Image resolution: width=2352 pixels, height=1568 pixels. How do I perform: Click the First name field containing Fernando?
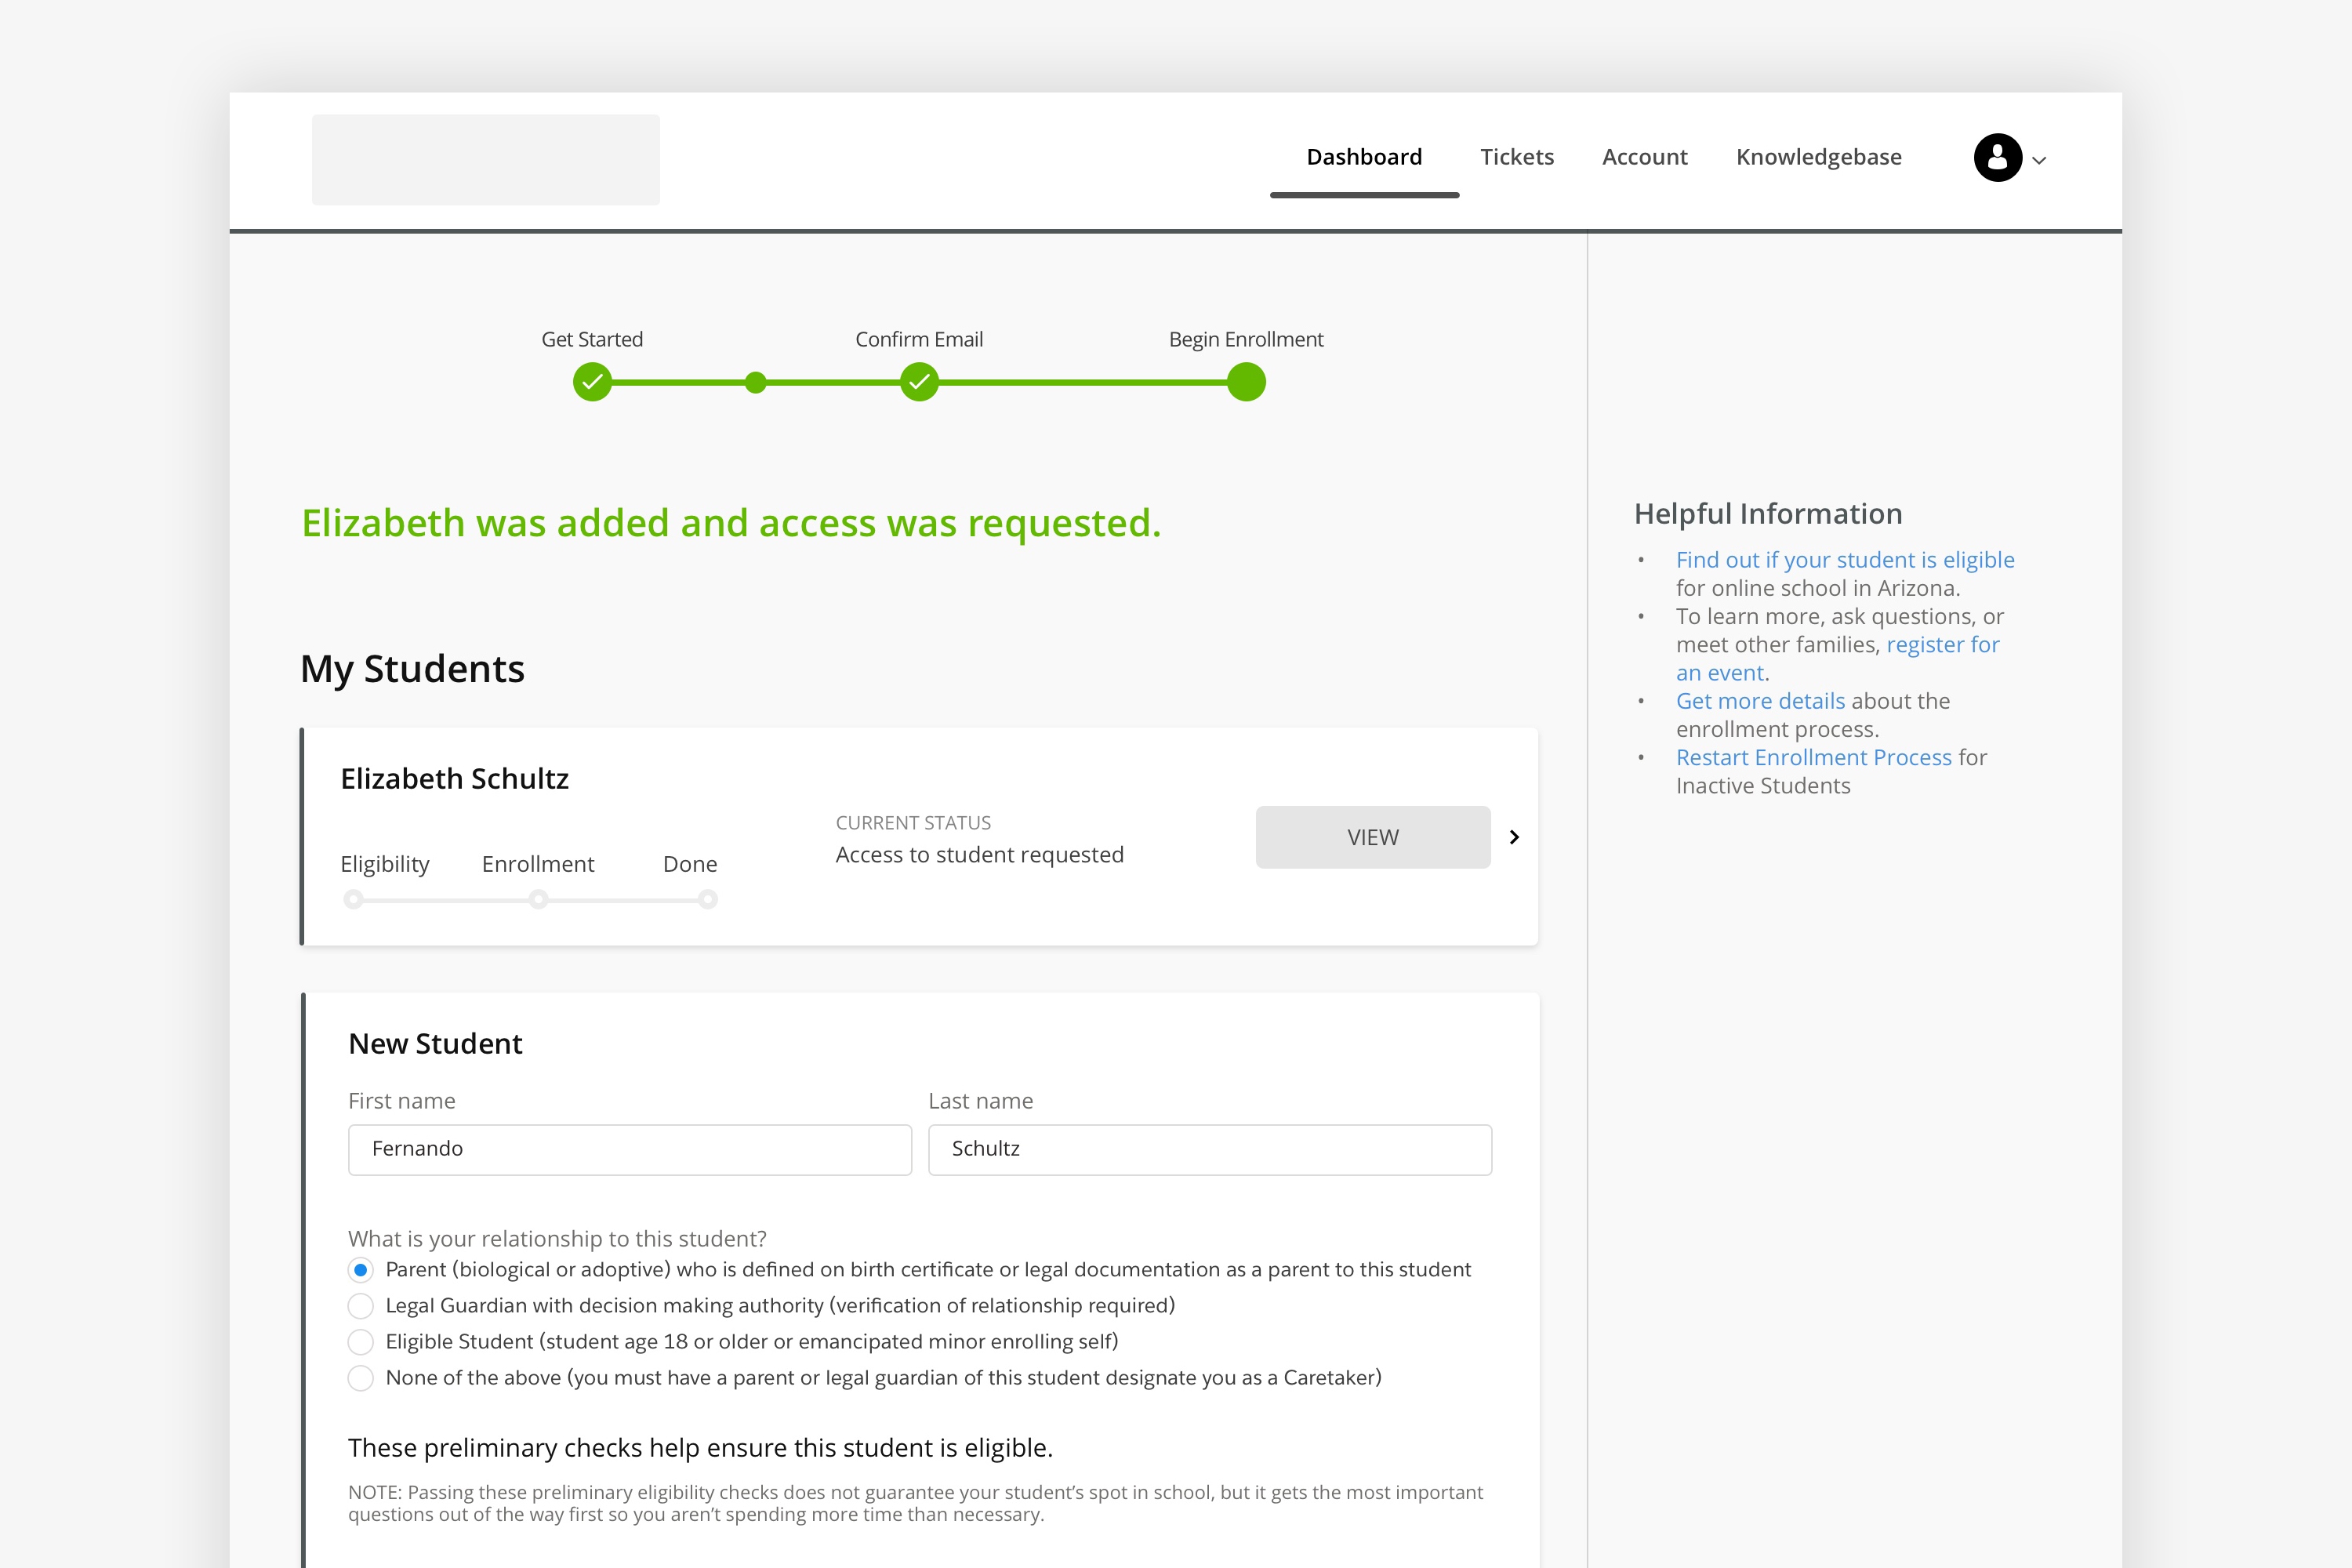(x=630, y=1149)
